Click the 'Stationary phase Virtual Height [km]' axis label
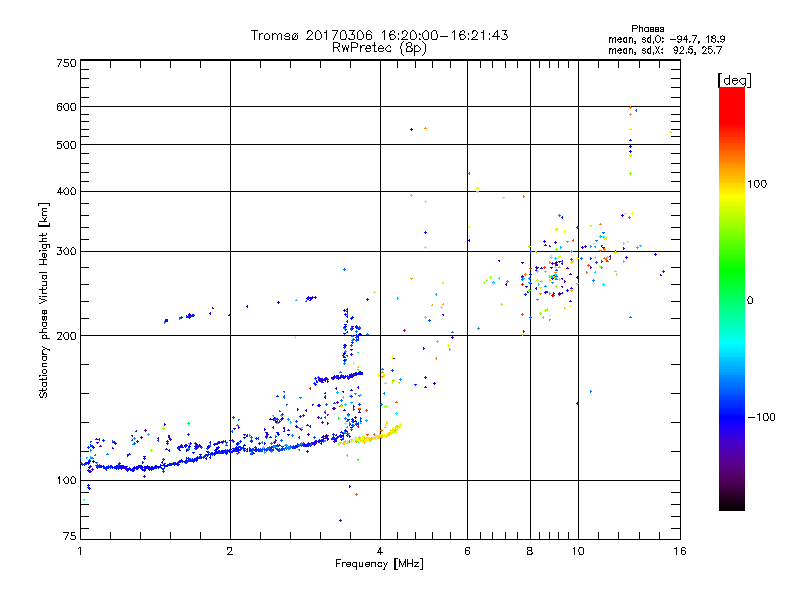800x600 pixels. coord(44,300)
